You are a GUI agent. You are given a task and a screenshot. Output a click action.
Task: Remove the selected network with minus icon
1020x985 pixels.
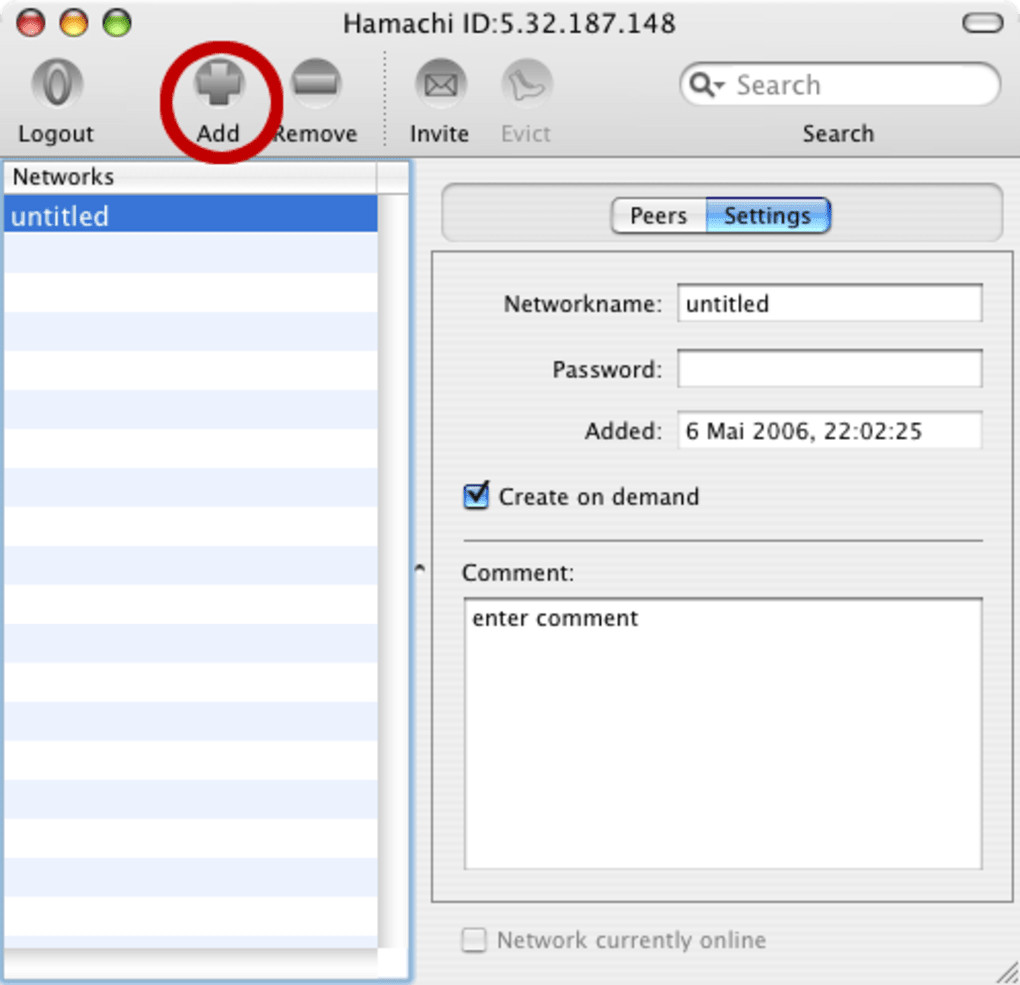(315, 84)
